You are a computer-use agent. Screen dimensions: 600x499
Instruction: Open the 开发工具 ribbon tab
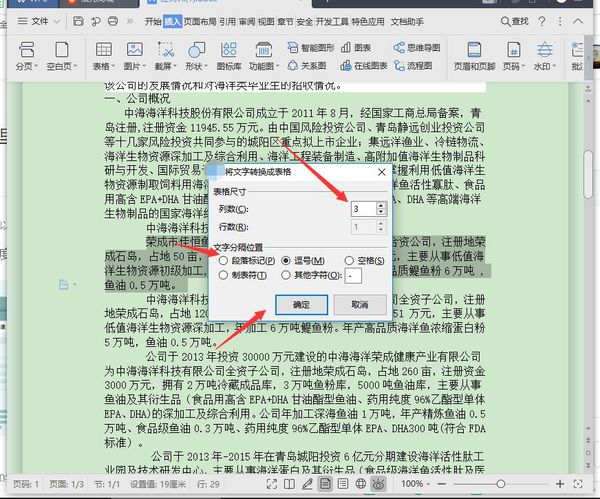[332, 22]
